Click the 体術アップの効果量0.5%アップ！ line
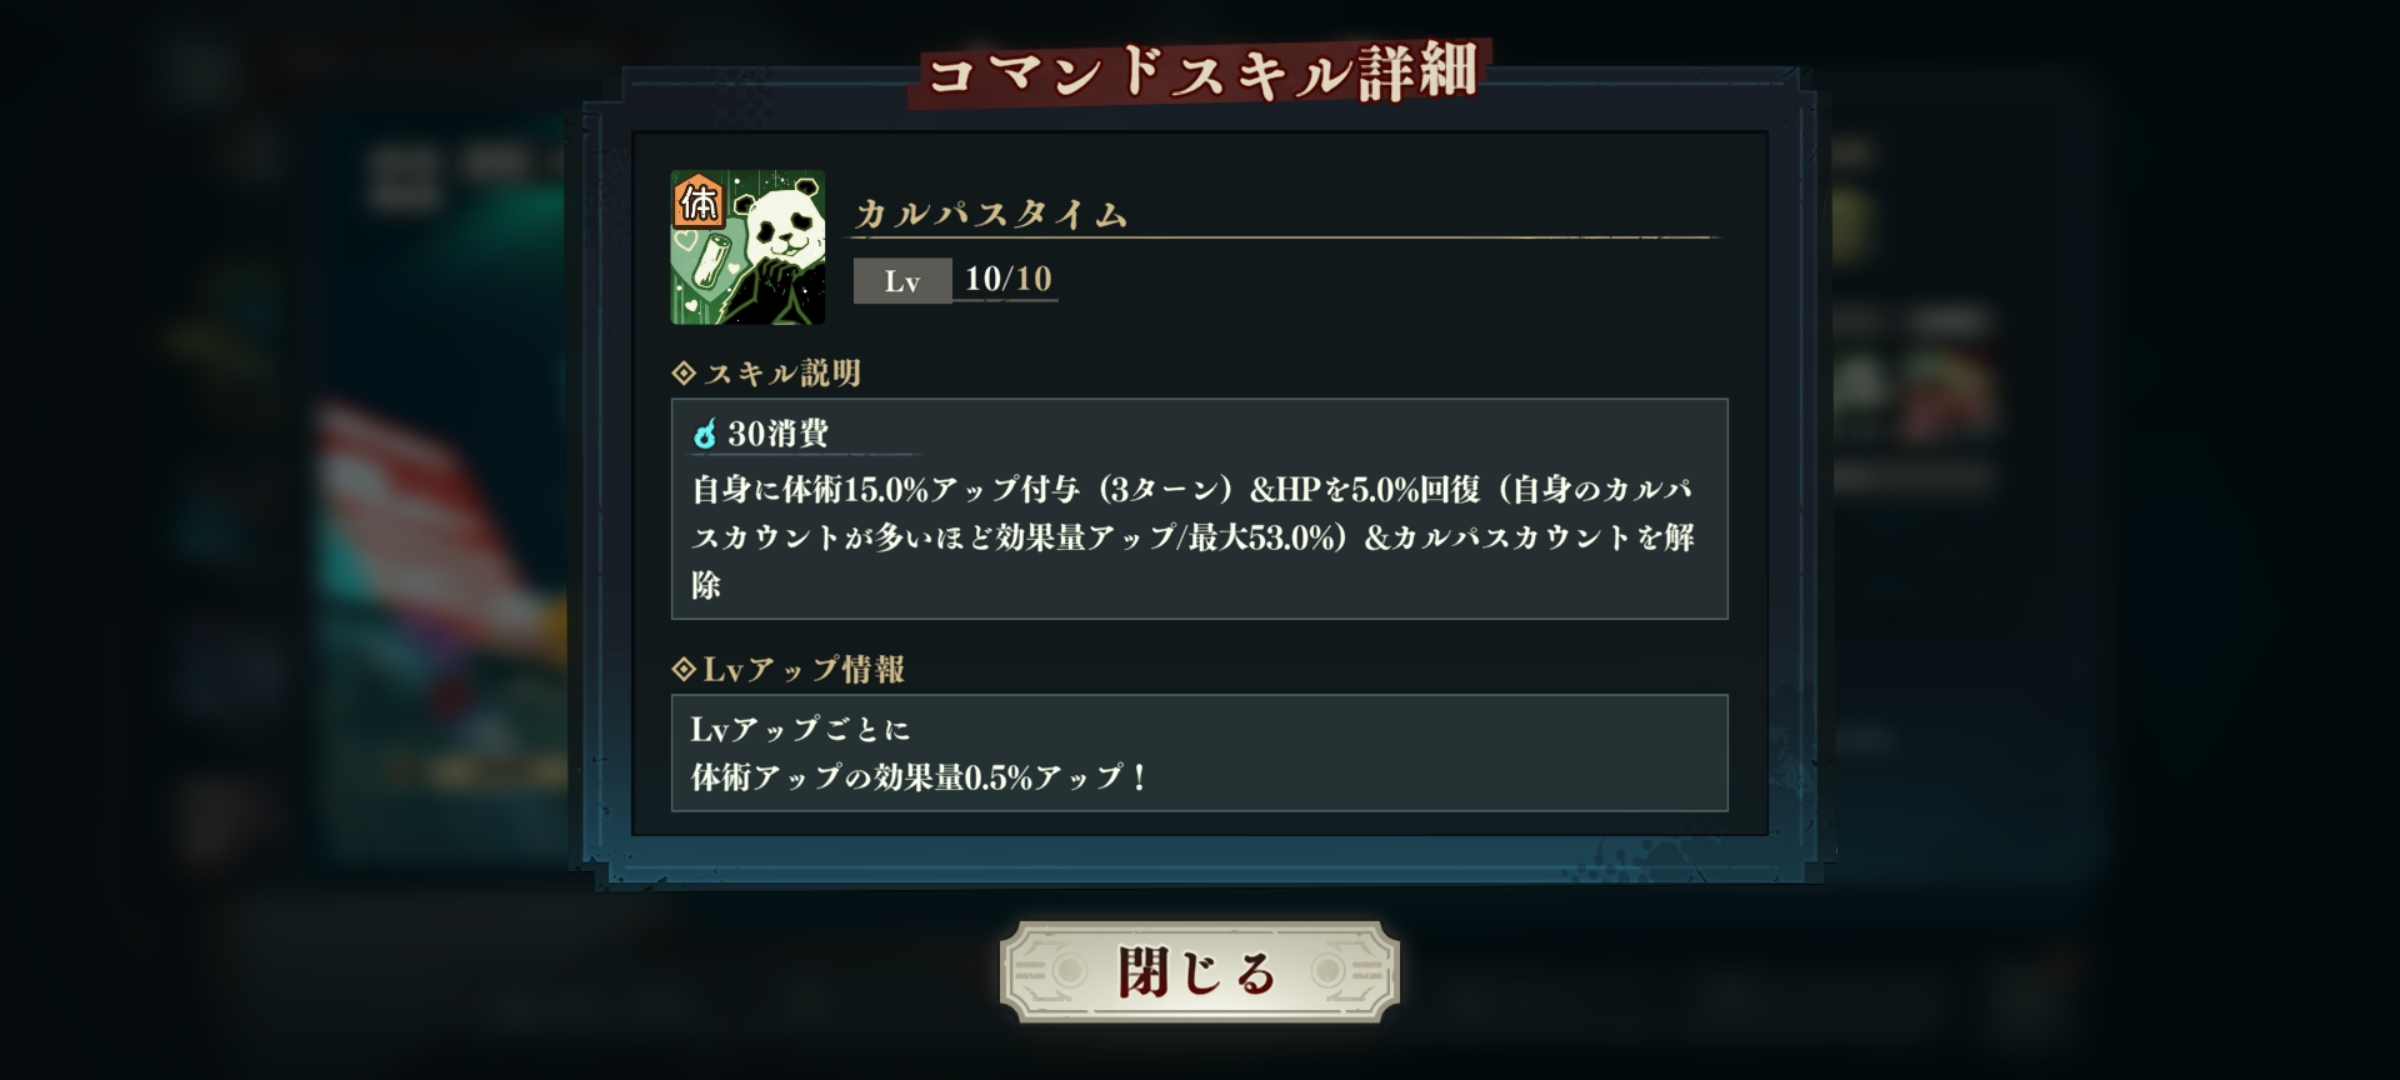Image resolution: width=2400 pixels, height=1080 pixels. (920, 776)
